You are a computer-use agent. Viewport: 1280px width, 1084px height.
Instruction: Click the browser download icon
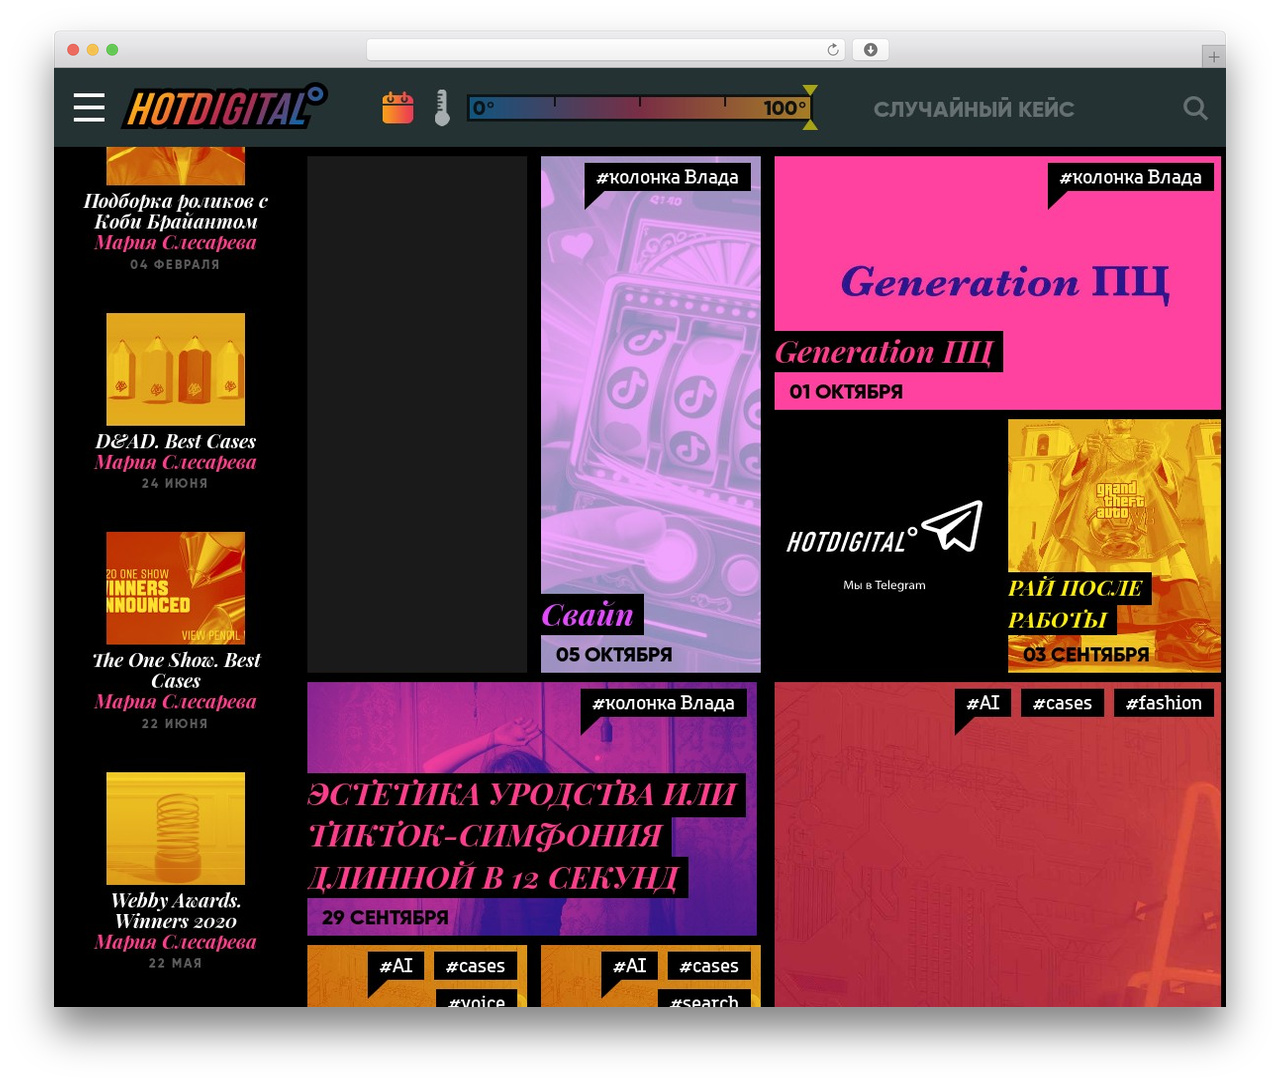point(871,50)
